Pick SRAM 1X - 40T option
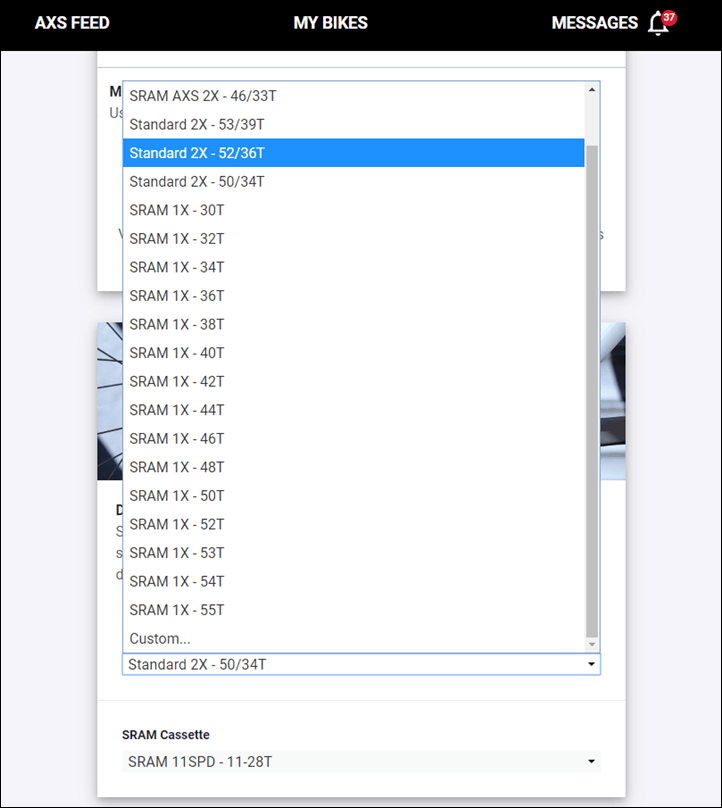The height and width of the screenshot is (808, 722). tap(354, 353)
